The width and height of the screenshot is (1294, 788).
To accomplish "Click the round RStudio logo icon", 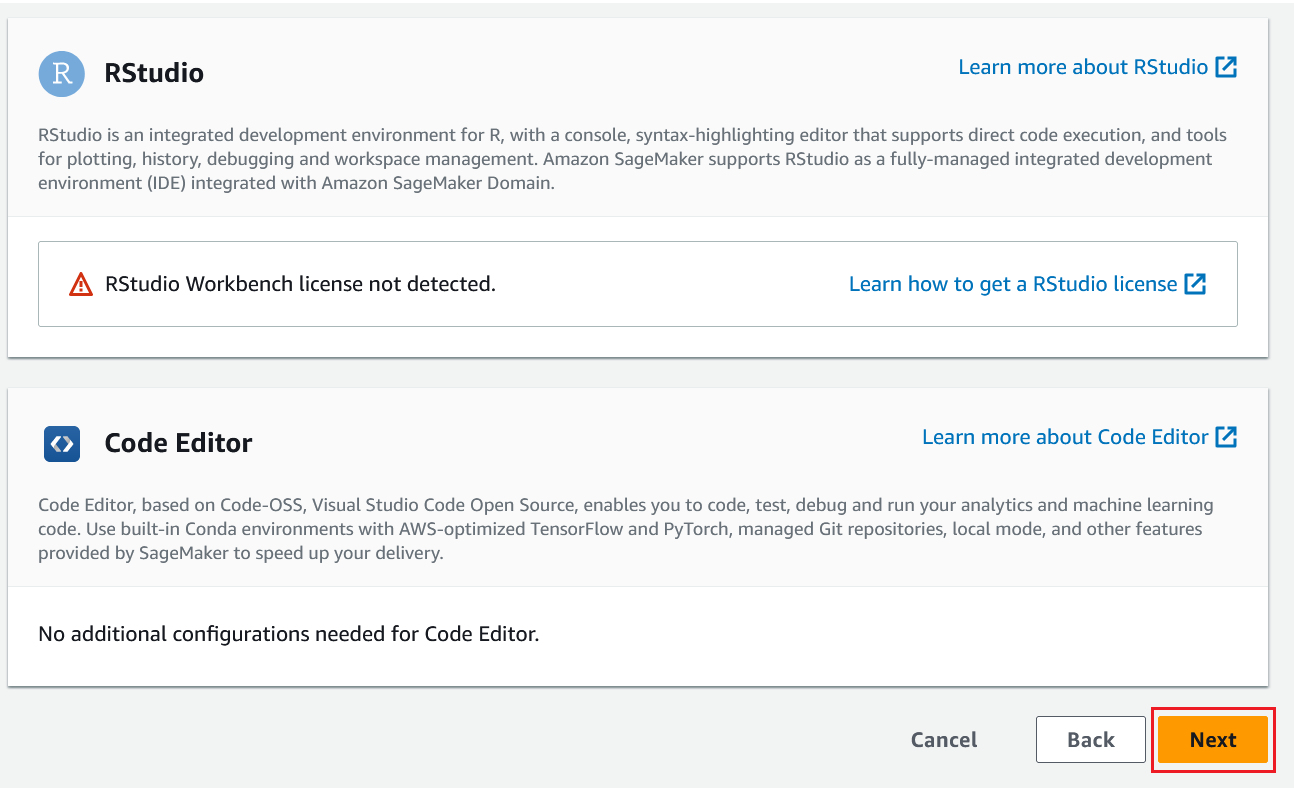I will point(62,73).
